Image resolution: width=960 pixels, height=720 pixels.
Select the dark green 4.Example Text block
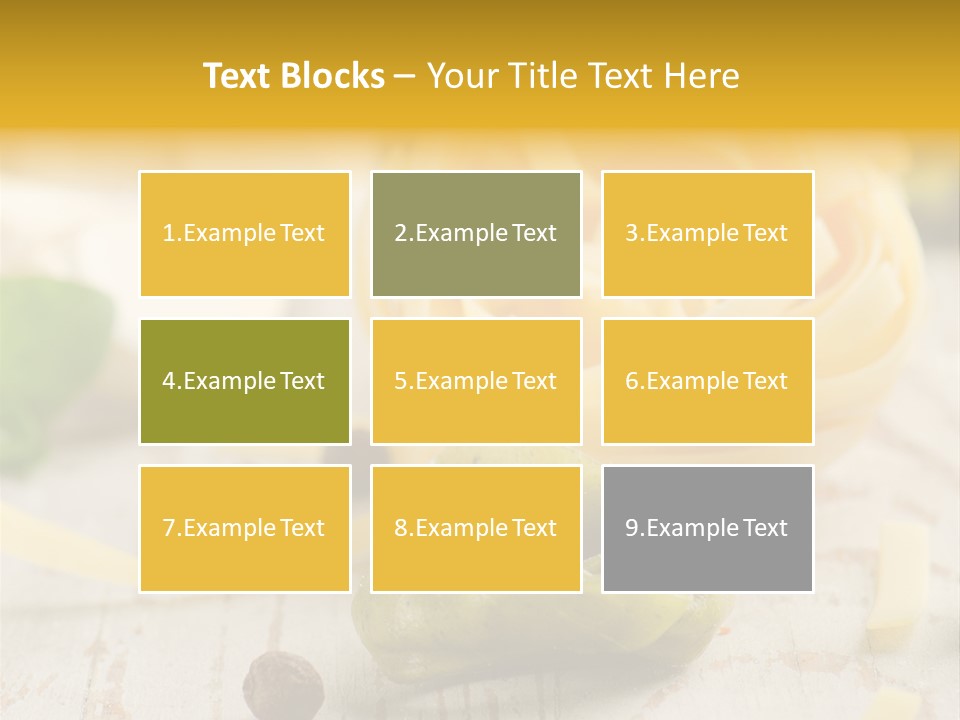(x=245, y=381)
